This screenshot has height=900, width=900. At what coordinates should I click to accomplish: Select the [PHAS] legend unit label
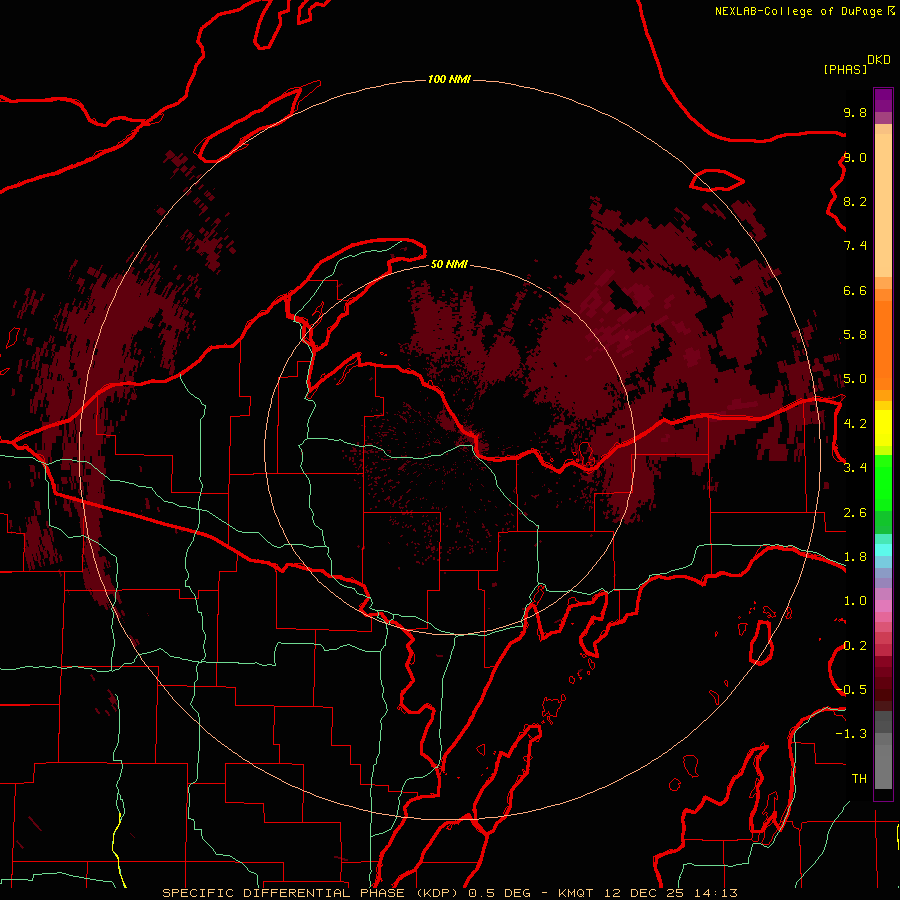coord(845,69)
